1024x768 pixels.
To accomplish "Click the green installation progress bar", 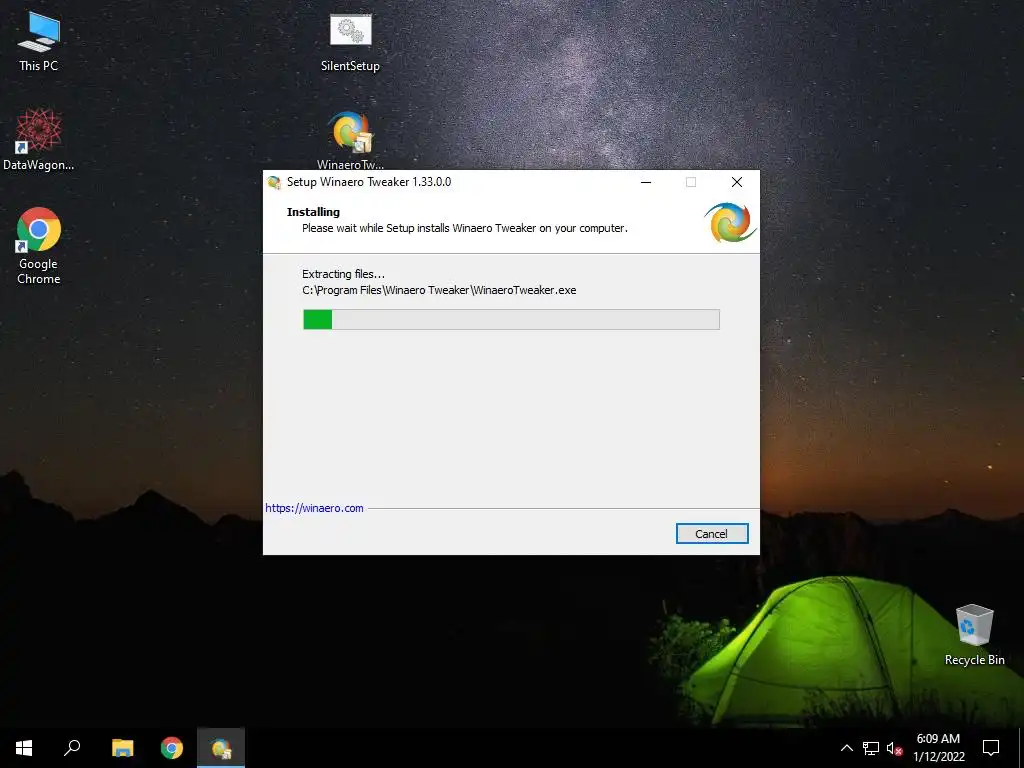I will (511, 319).
